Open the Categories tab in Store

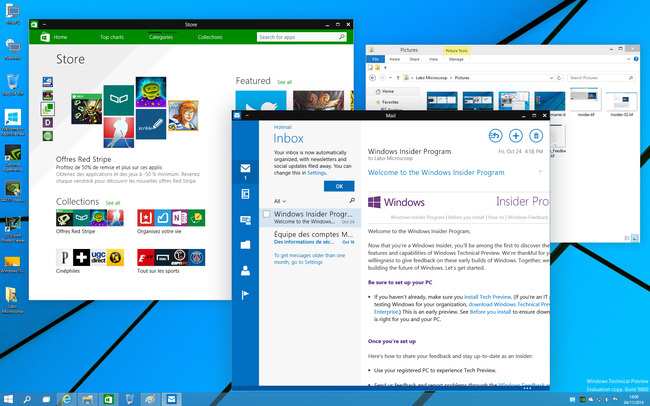pyautogui.click(x=161, y=37)
